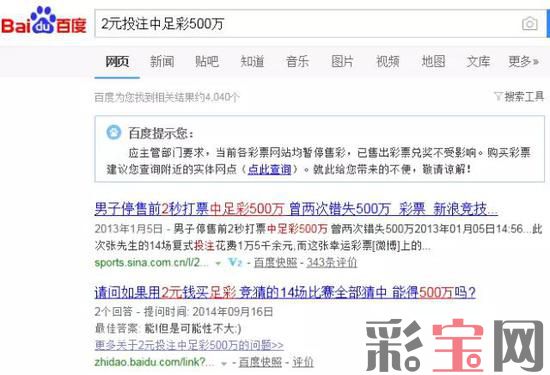Image resolution: width=550 pixels, height=375 pixels.
Task: Open the 343条评价 link
Action: [x=332, y=263]
